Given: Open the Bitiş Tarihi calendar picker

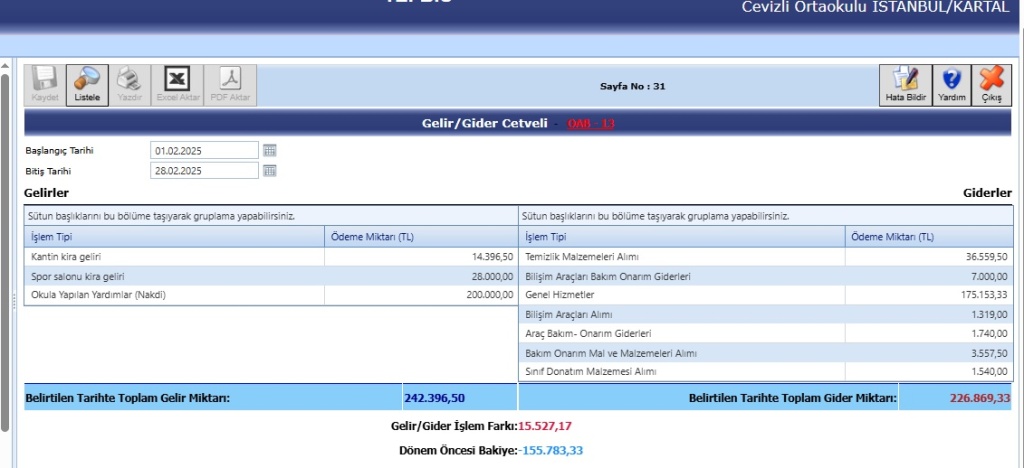Looking at the screenshot, I should [x=269, y=171].
